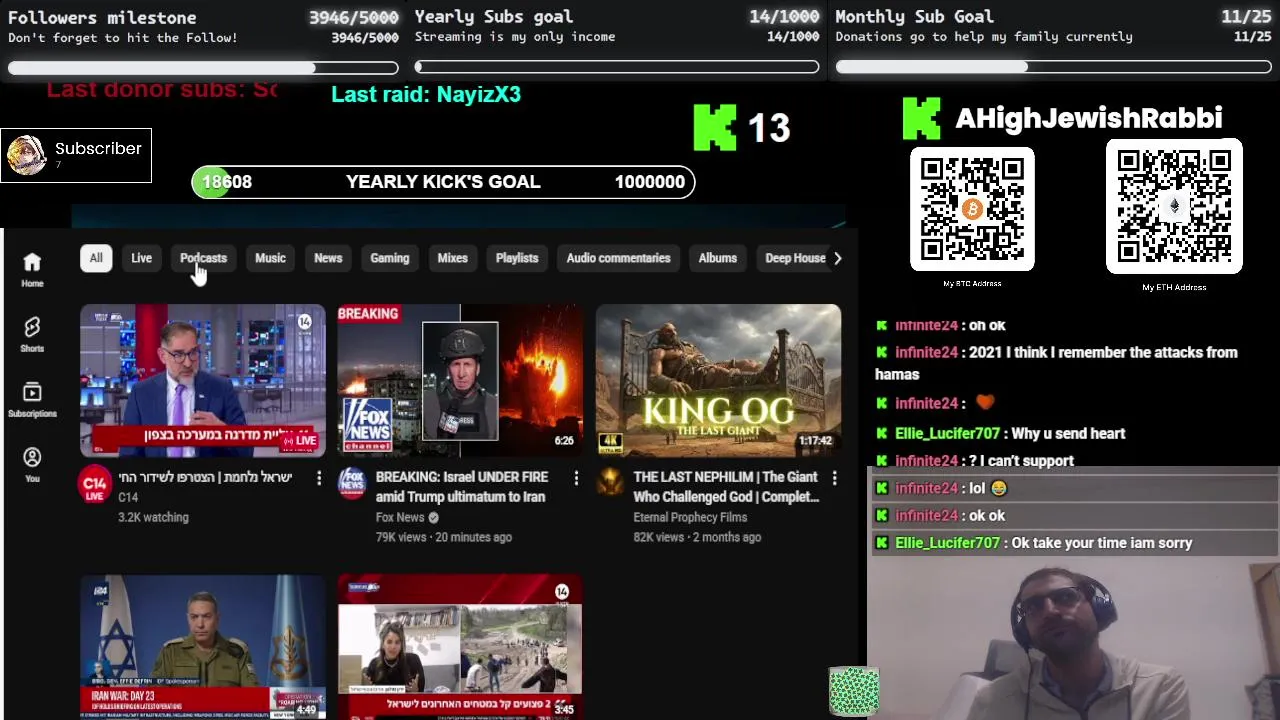Open the Fox News BREAKING thumbnail
This screenshot has height=720, width=1280.
460,380
